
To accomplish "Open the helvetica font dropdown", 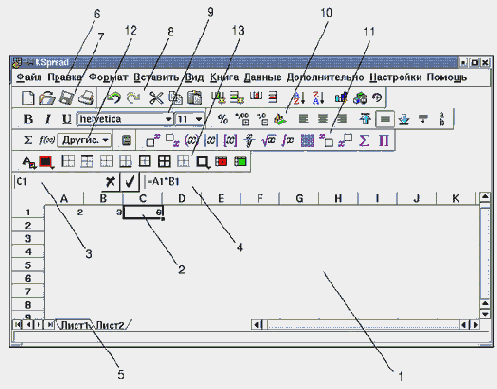I will (125, 119).
